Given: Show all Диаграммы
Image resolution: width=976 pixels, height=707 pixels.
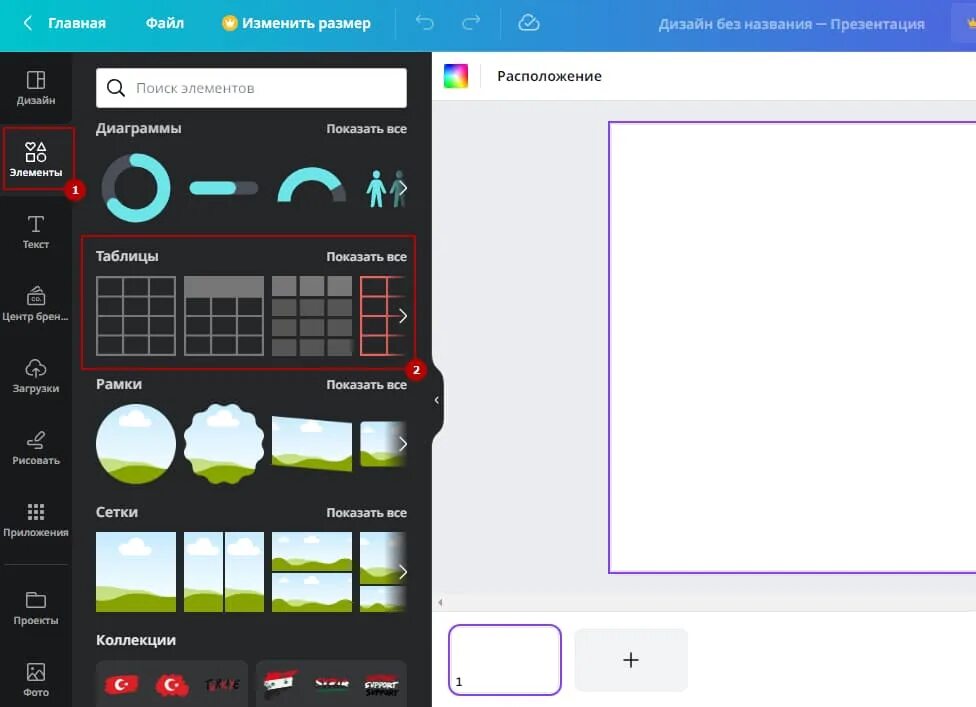Looking at the screenshot, I should pyautogui.click(x=367, y=129).
